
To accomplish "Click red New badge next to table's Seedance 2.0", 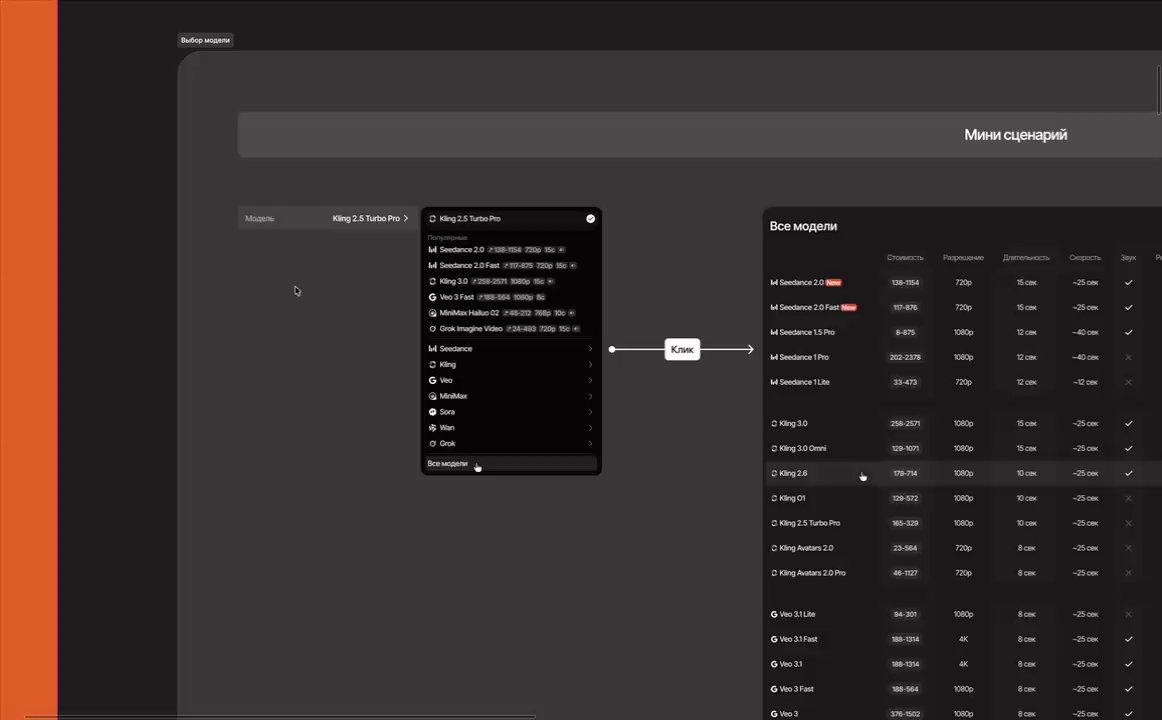I will pos(834,282).
